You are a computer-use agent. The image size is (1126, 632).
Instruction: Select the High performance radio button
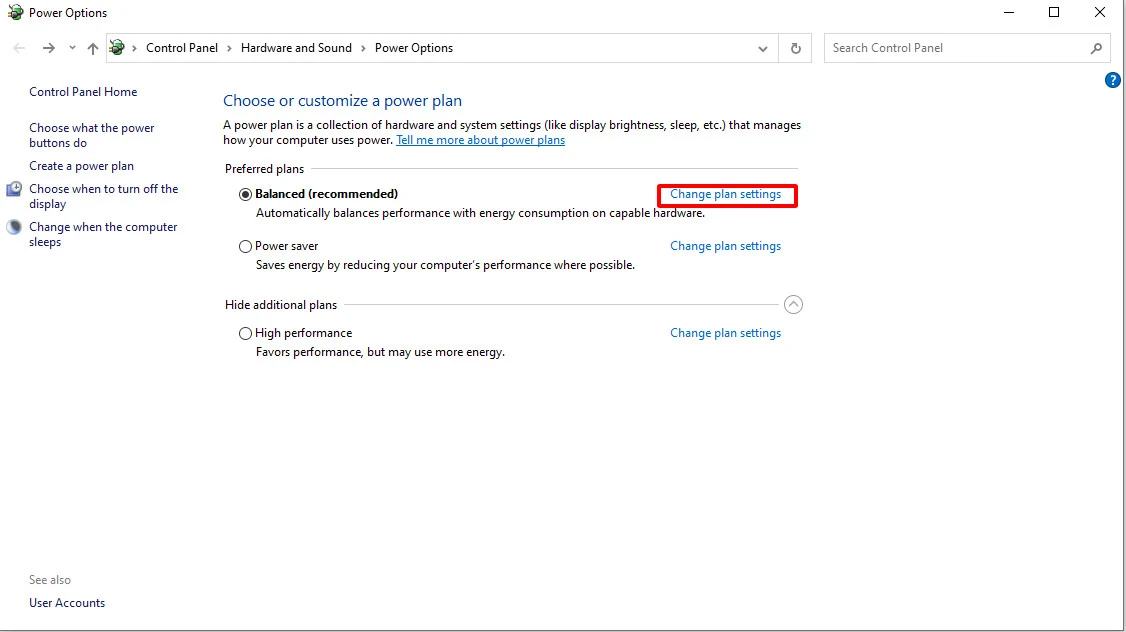coord(246,333)
